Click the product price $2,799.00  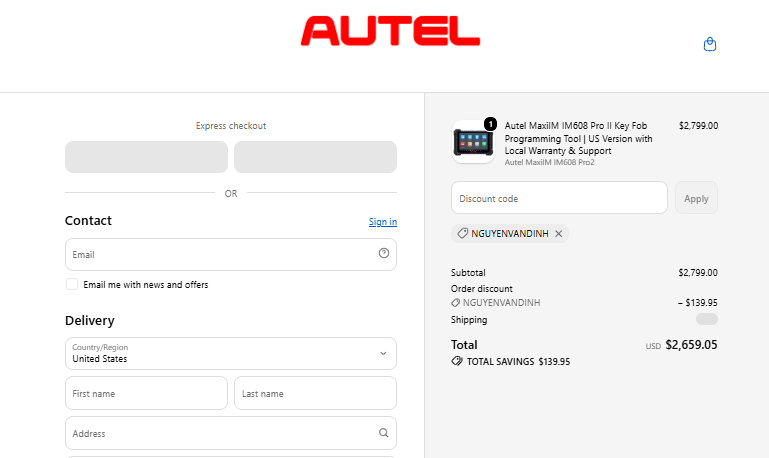[x=698, y=126]
